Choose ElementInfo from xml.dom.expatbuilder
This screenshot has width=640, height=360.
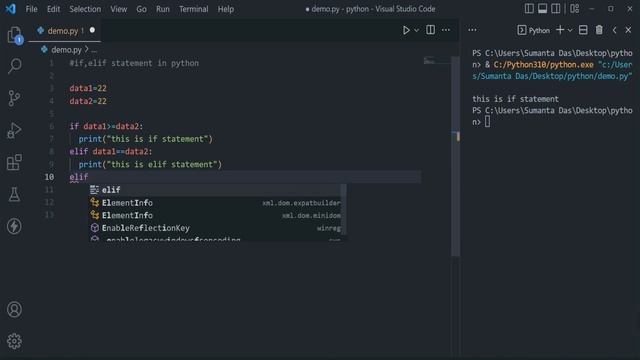[x=218, y=202]
